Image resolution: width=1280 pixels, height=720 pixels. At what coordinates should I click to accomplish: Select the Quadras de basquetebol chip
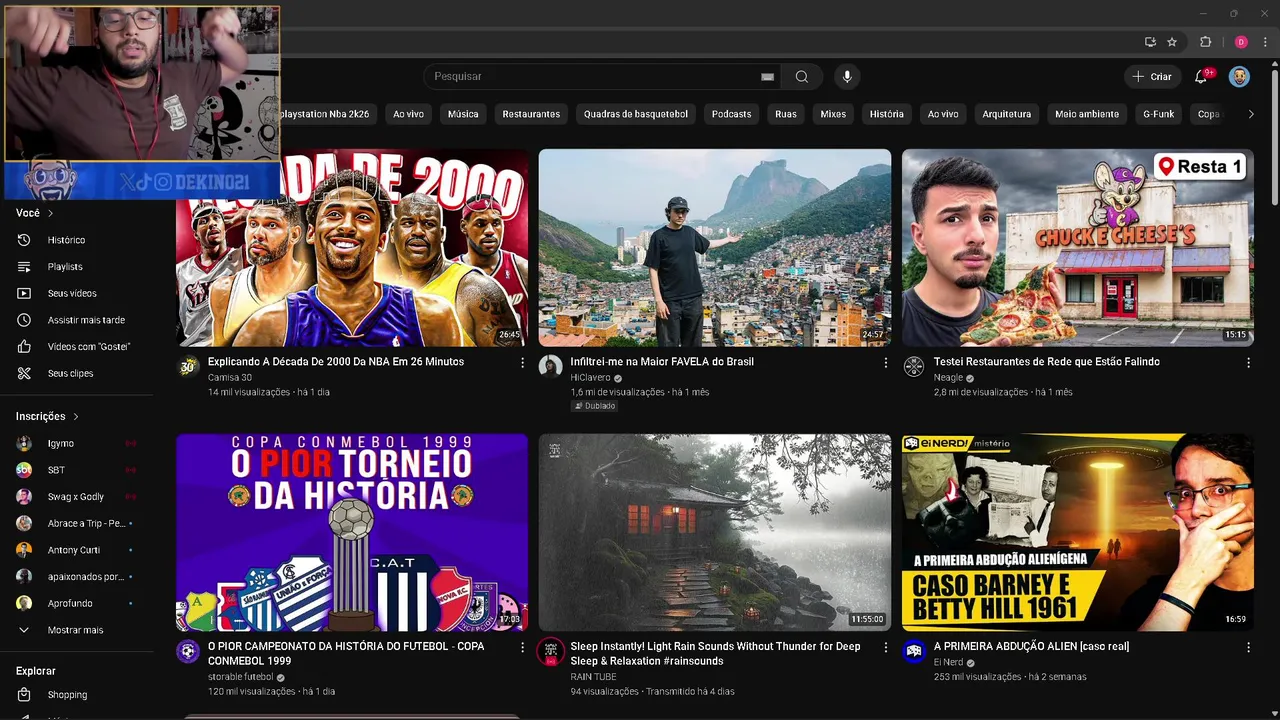636,114
